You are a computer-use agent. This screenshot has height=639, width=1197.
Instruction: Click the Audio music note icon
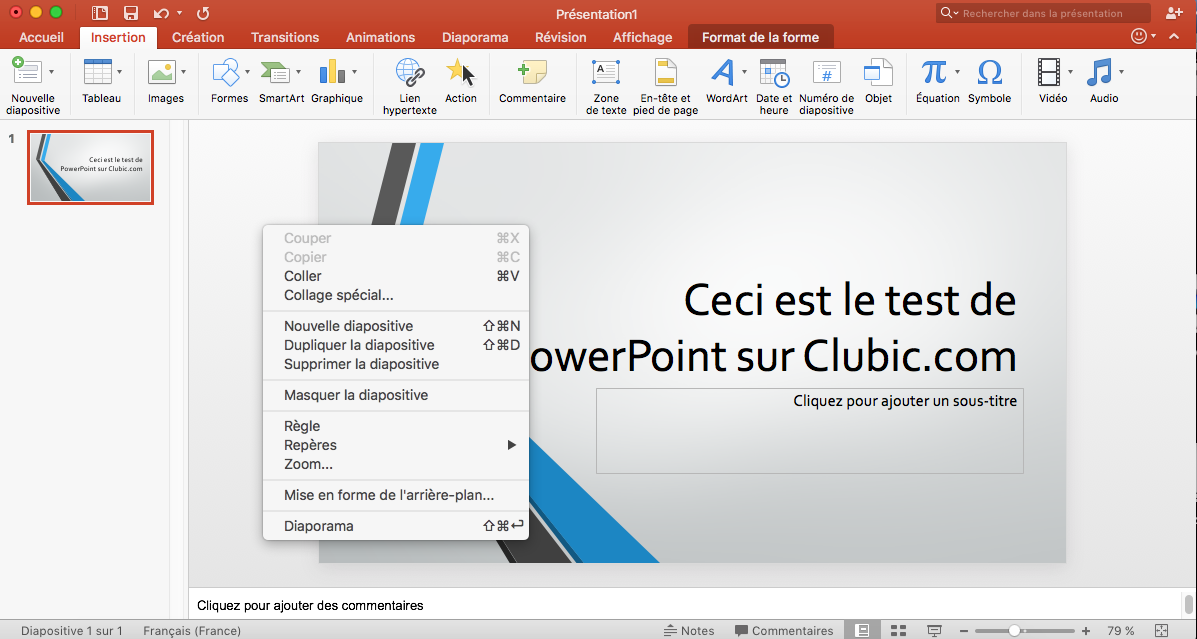[x=1100, y=72]
